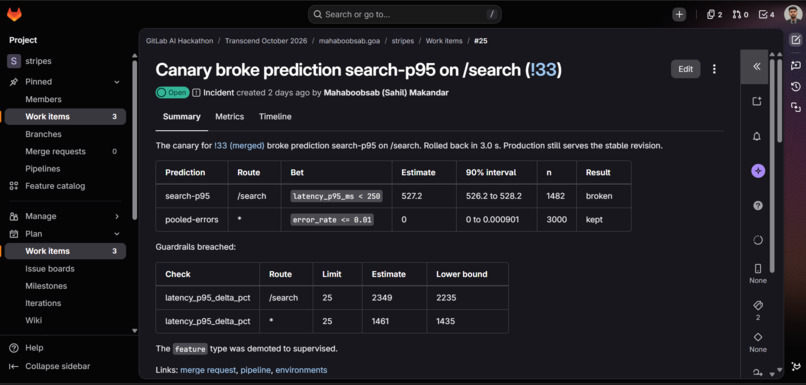Screen dimensions: 806x385
Task: View merge requests counter showing 0
Action: coord(740,15)
